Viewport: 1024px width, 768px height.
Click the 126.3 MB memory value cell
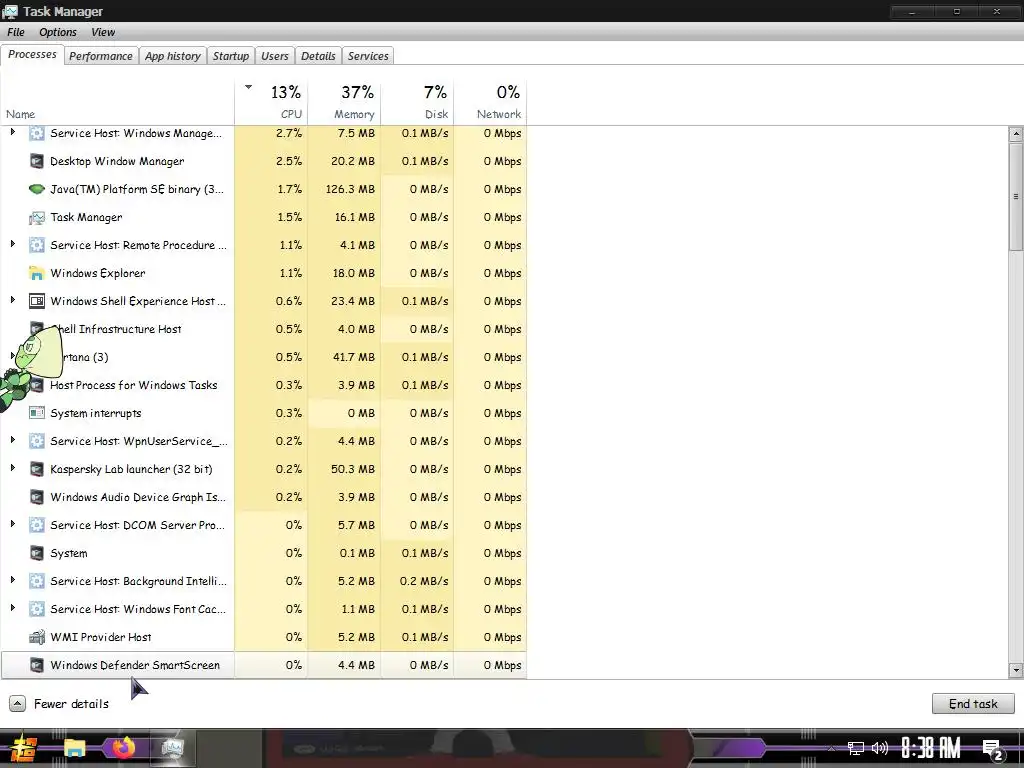click(x=344, y=189)
